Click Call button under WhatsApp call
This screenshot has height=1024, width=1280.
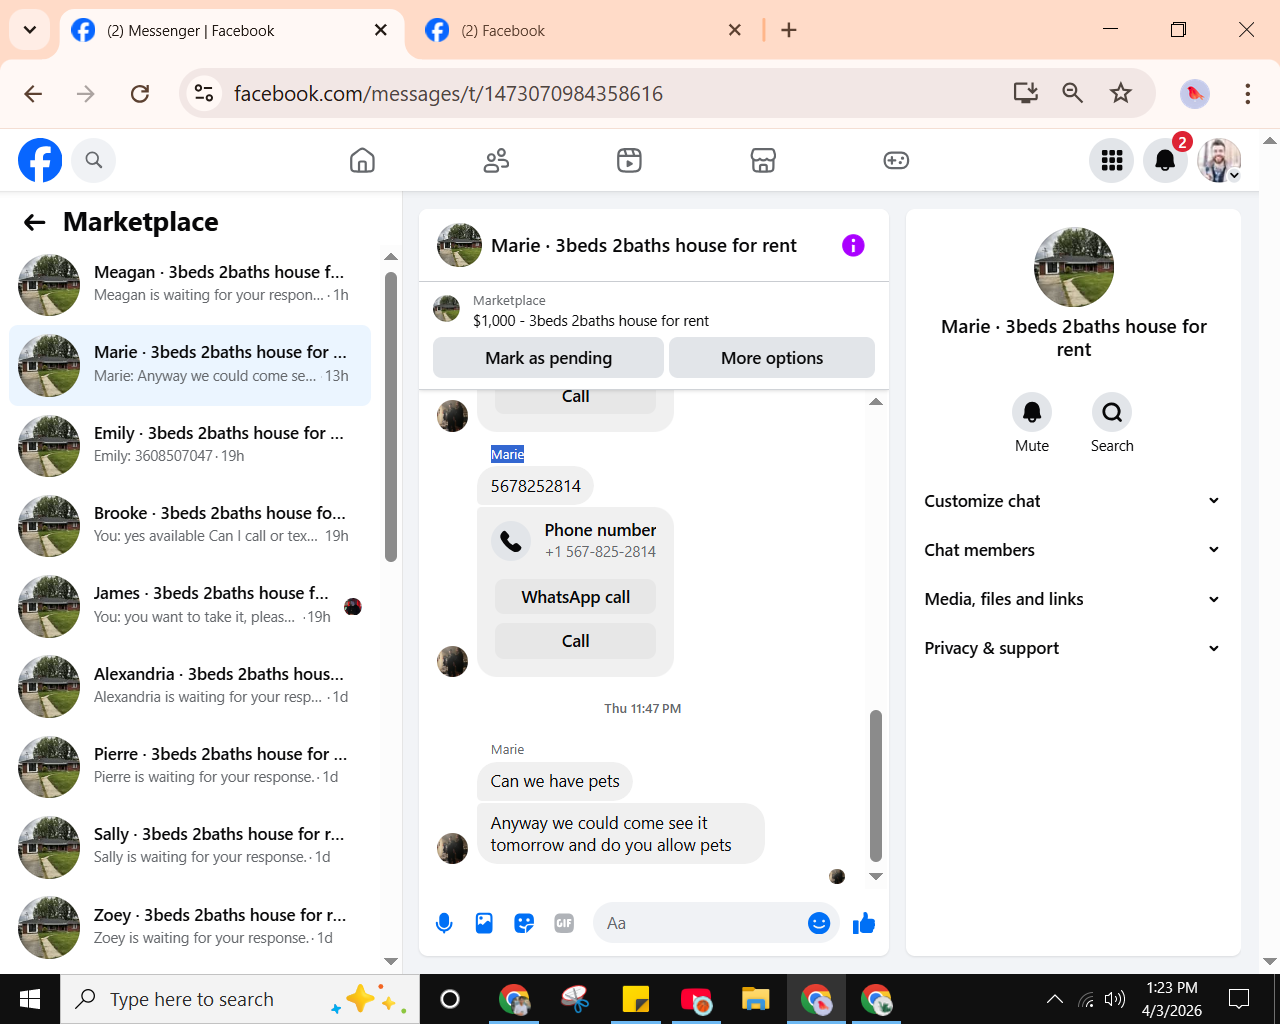575,641
